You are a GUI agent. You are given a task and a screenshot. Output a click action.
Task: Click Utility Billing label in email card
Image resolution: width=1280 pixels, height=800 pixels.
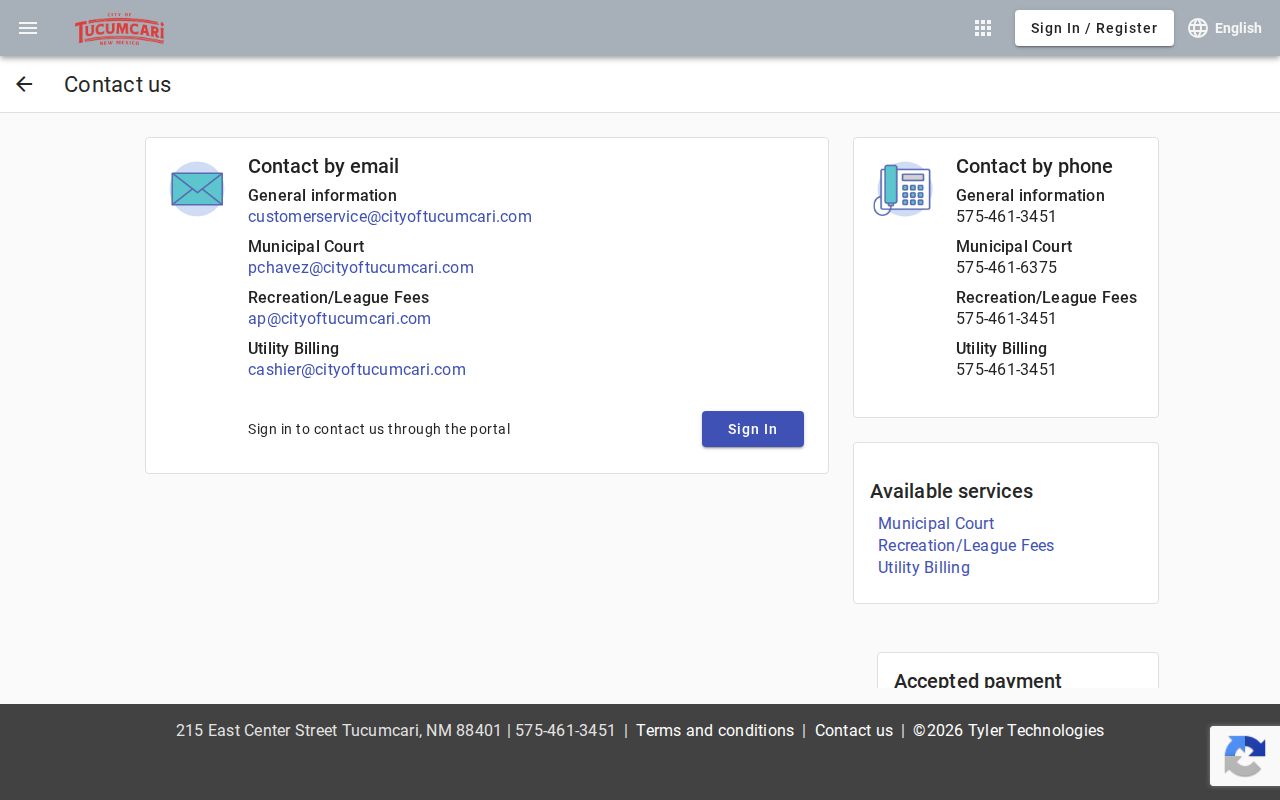click(293, 349)
